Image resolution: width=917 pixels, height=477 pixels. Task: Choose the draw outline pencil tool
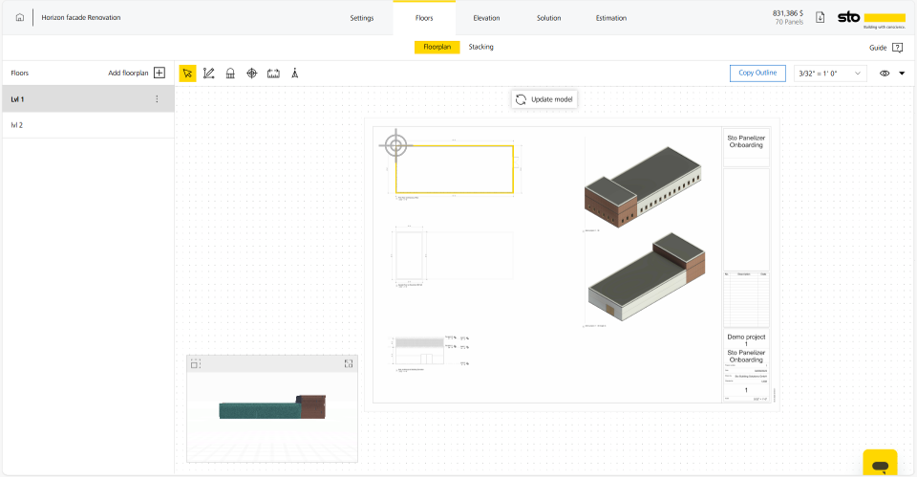(209, 73)
